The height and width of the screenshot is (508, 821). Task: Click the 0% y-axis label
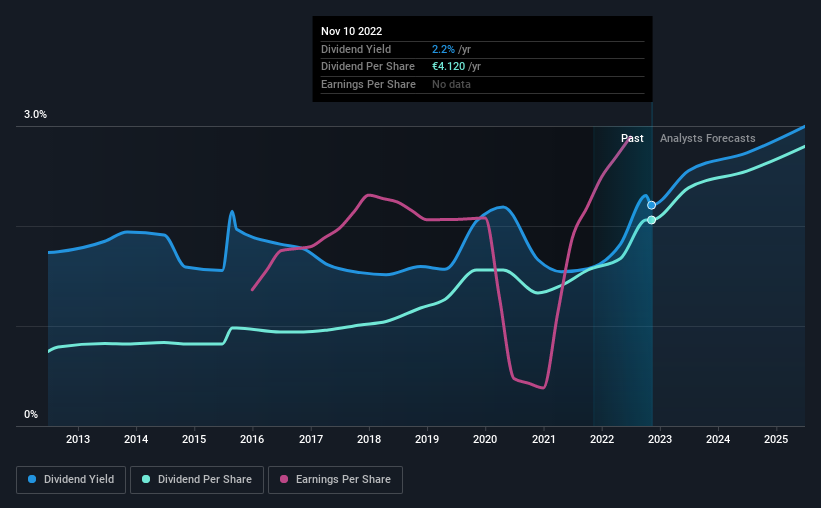(x=31, y=414)
